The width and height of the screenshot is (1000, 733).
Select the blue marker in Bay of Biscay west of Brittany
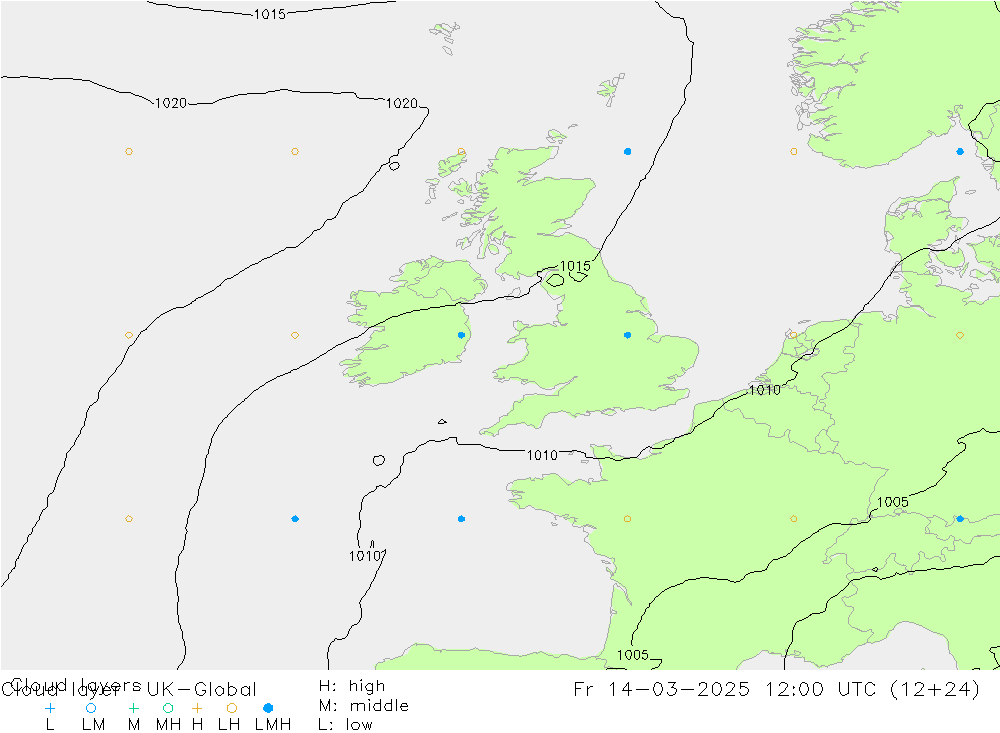(461, 519)
